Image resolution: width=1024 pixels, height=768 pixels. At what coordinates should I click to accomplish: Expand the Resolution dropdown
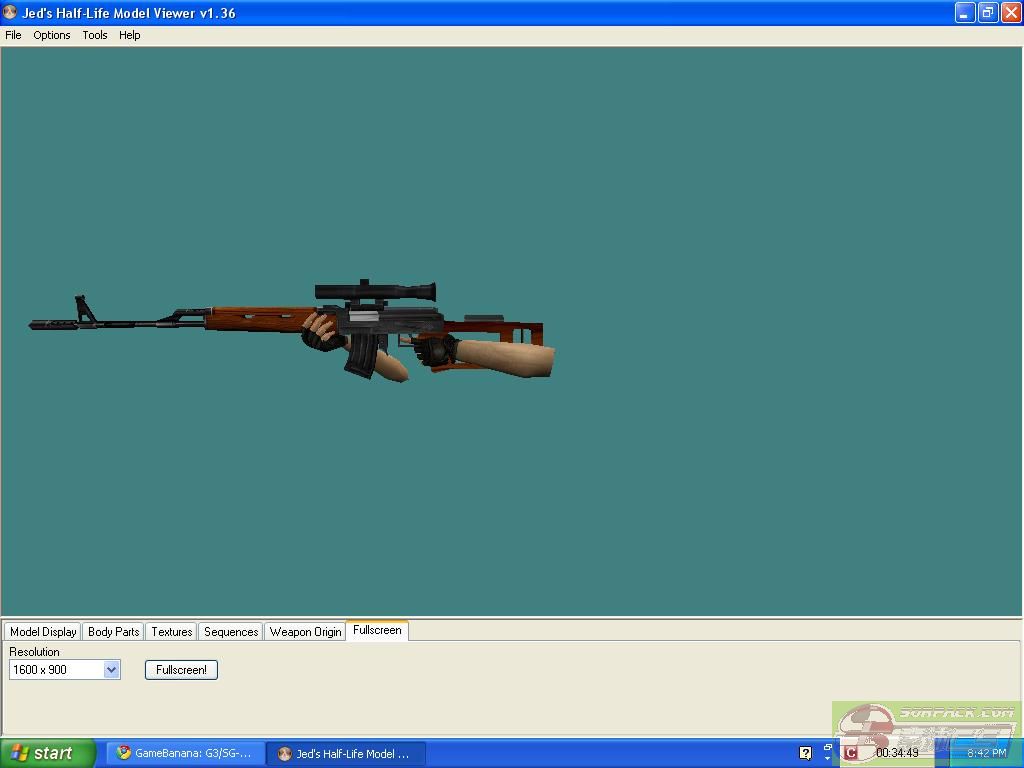(112, 669)
